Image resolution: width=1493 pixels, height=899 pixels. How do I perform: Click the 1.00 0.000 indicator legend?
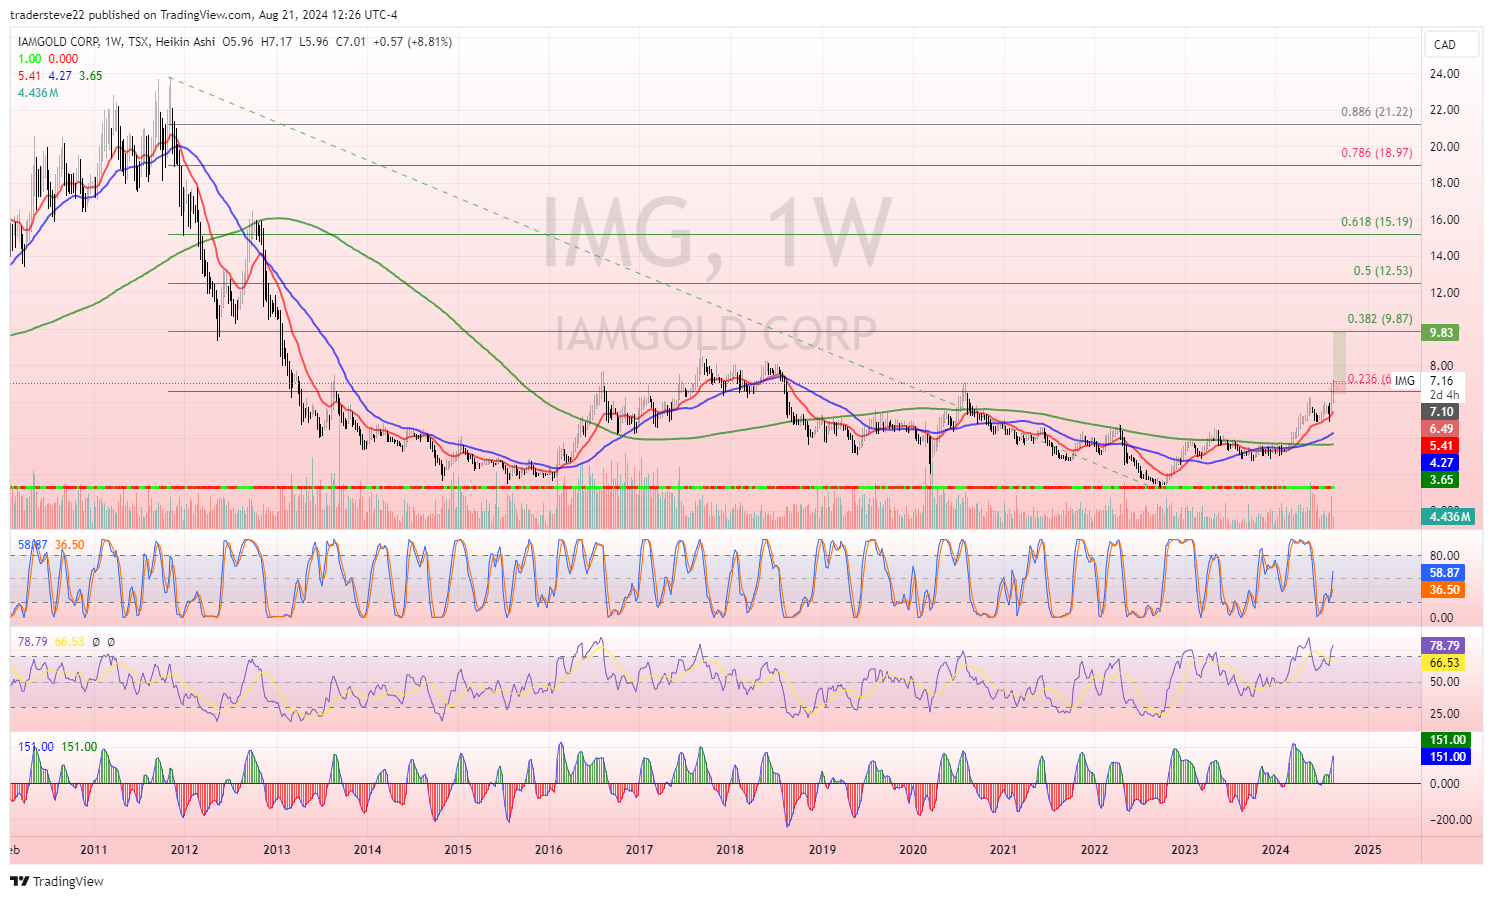(x=48, y=59)
